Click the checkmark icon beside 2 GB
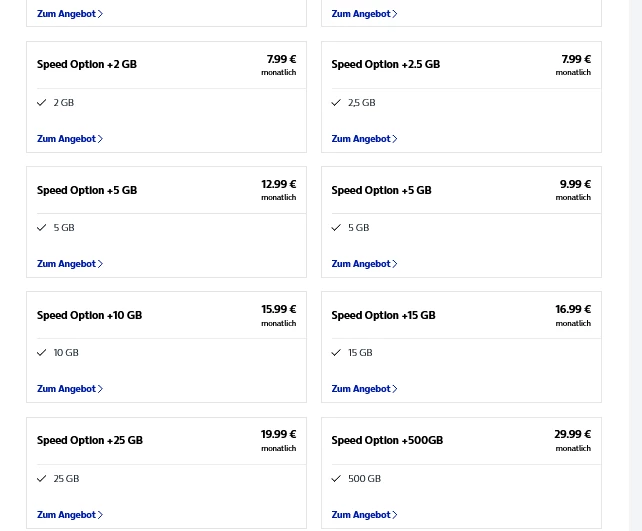The image size is (642, 531). [x=42, y=103]
